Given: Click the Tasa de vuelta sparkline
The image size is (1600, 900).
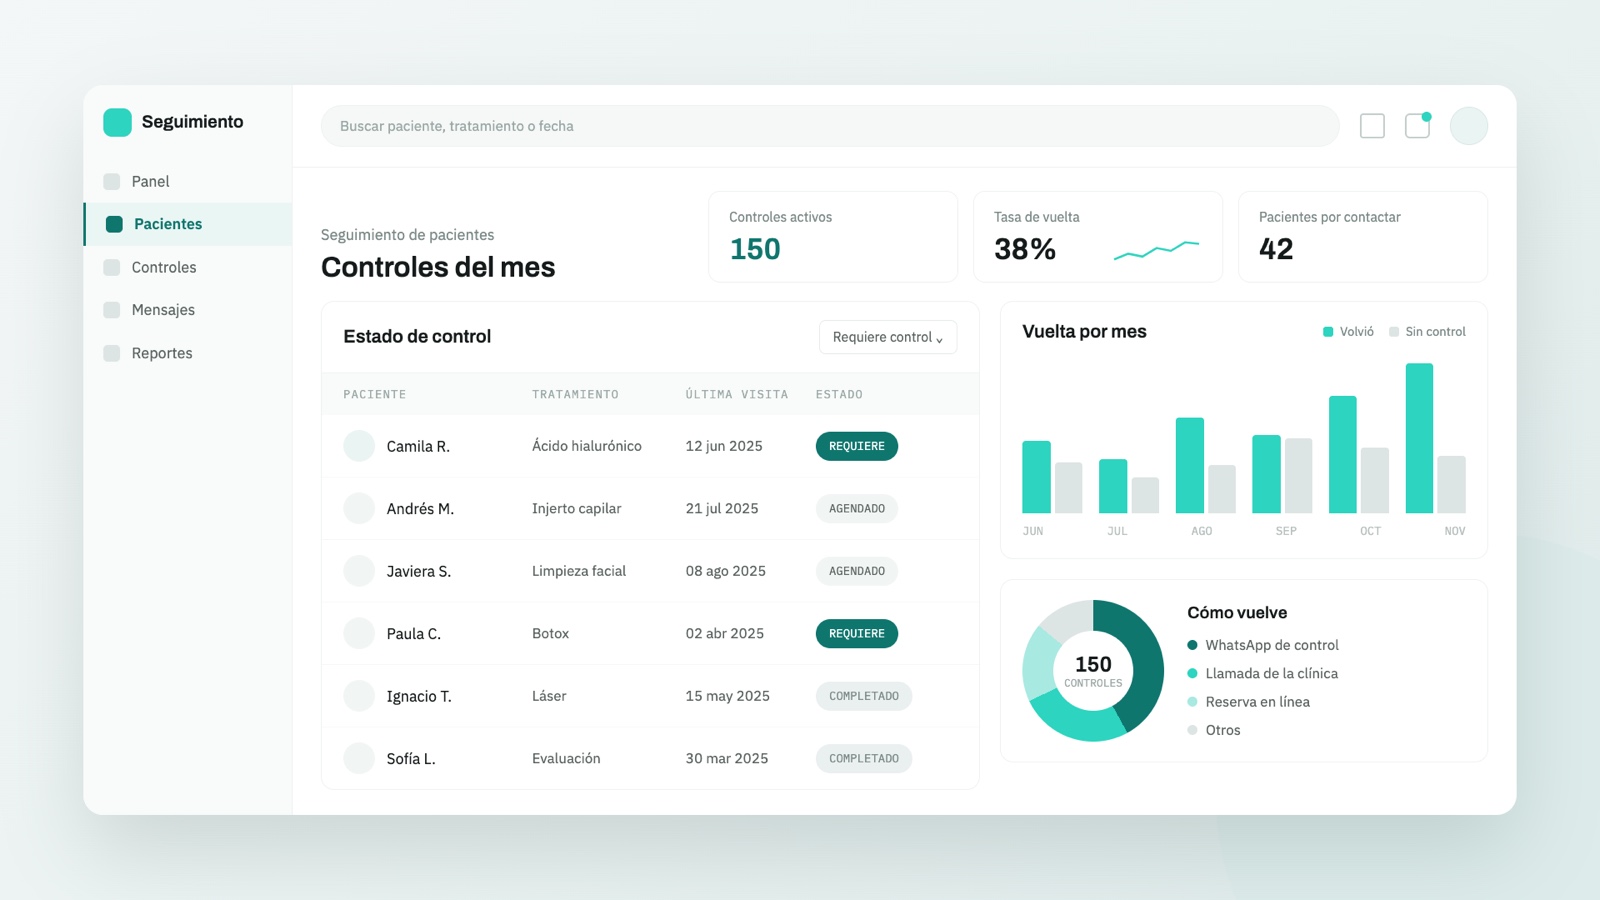Looking at the screenshot, I should [1156, 249].
